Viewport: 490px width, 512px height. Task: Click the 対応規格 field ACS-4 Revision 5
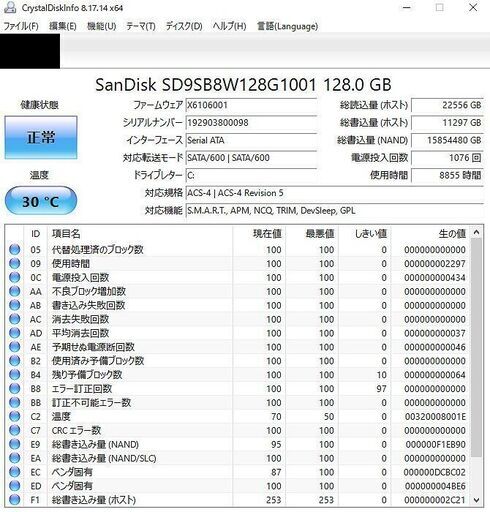click(334, 193)
